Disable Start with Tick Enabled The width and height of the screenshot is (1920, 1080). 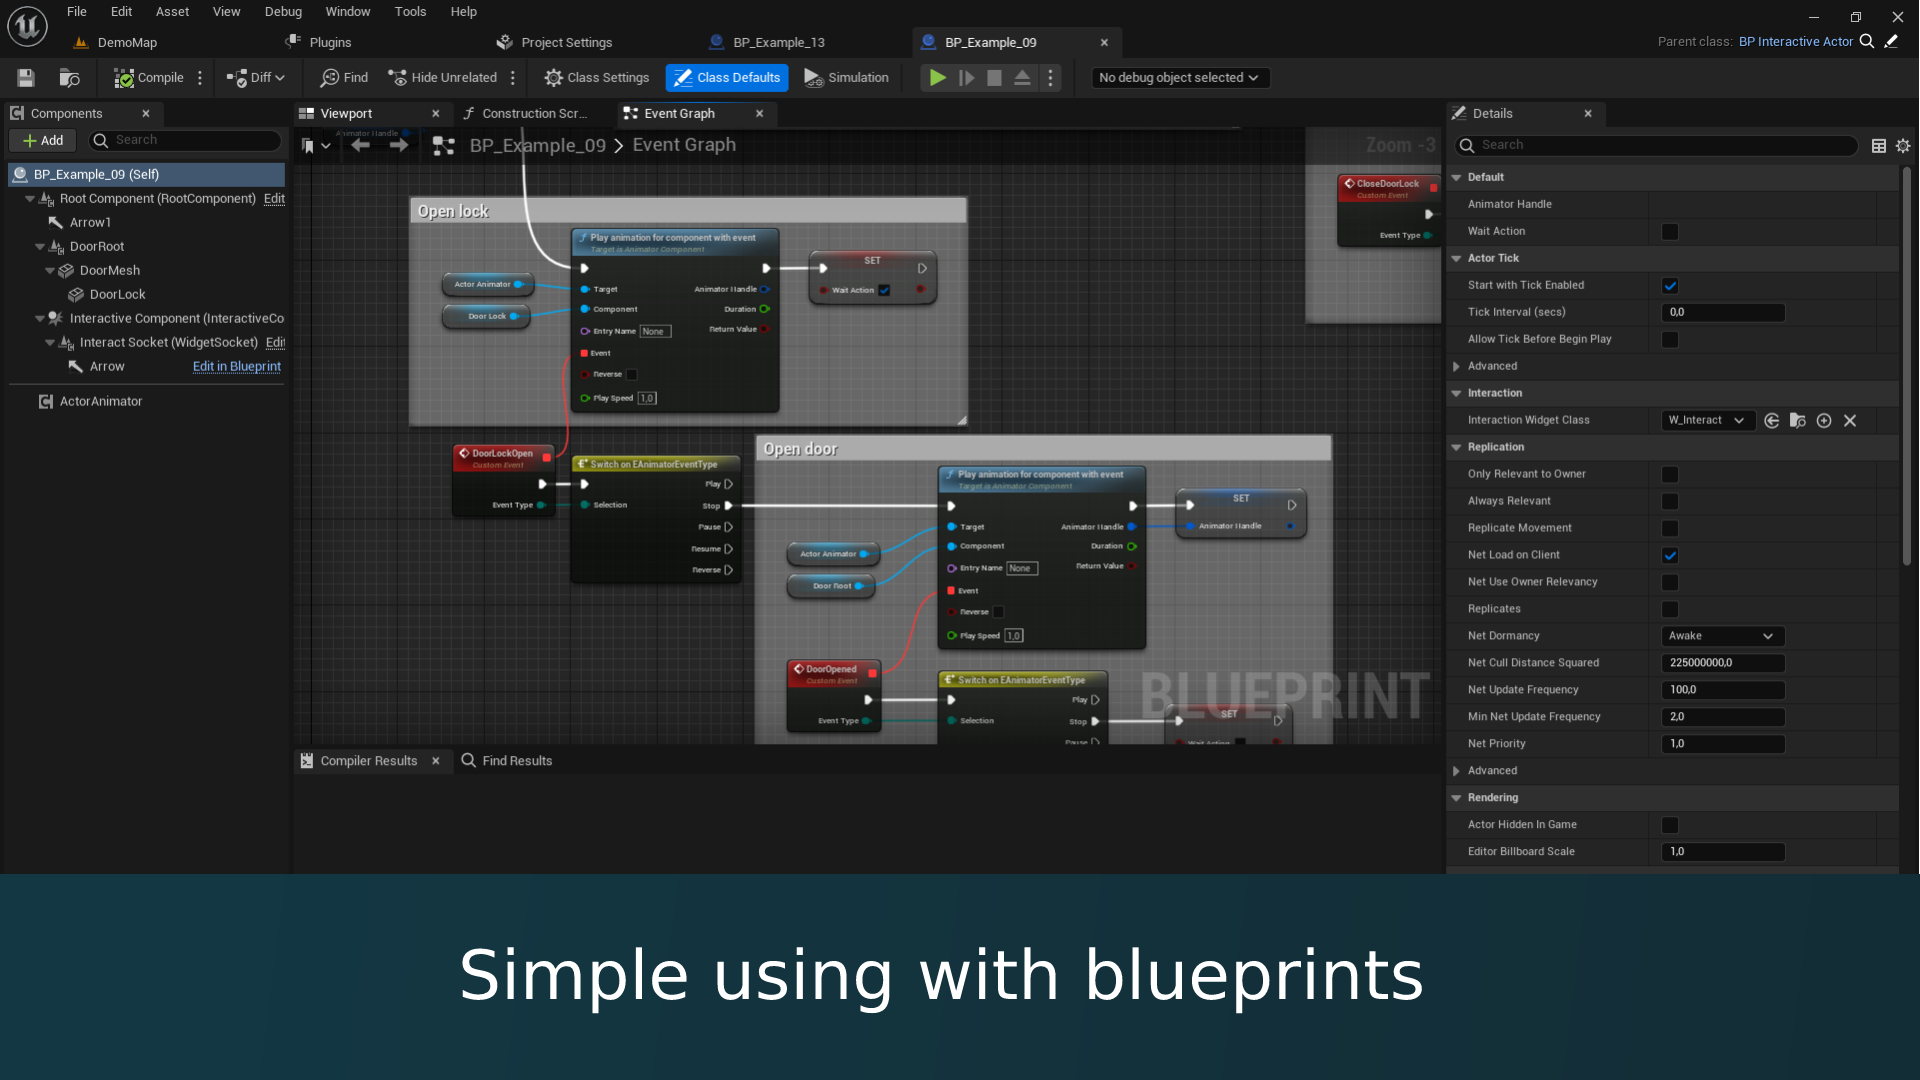coord(1670,285)
